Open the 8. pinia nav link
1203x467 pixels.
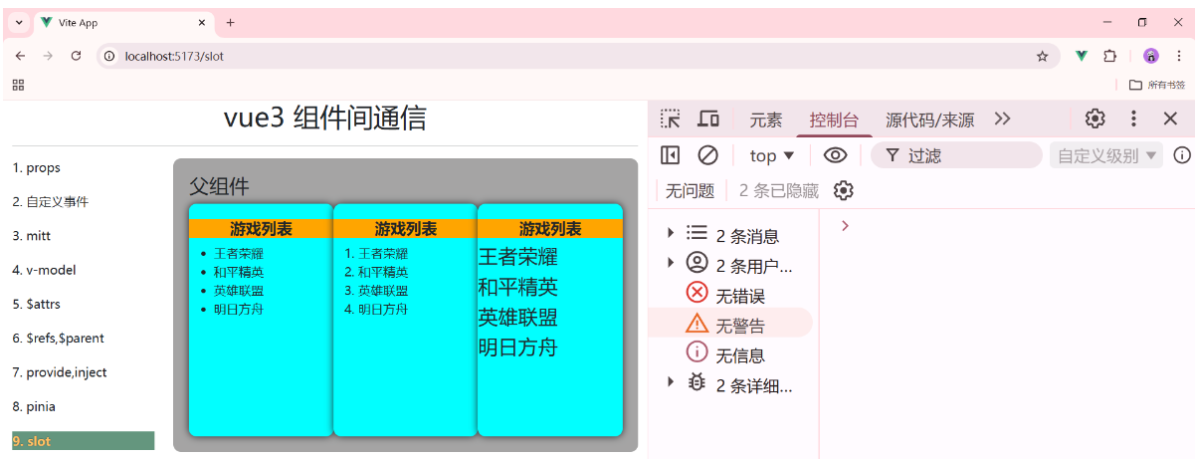(x=34, y=406)
